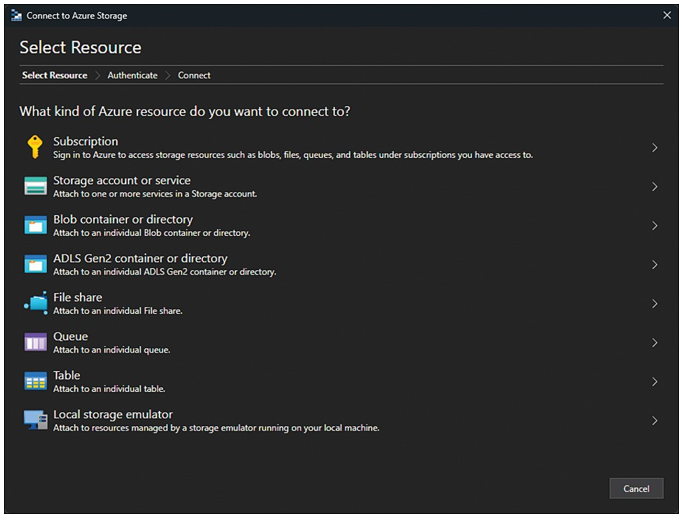
Task: Choose the Table heading
Action: click(x=67, y=375)
